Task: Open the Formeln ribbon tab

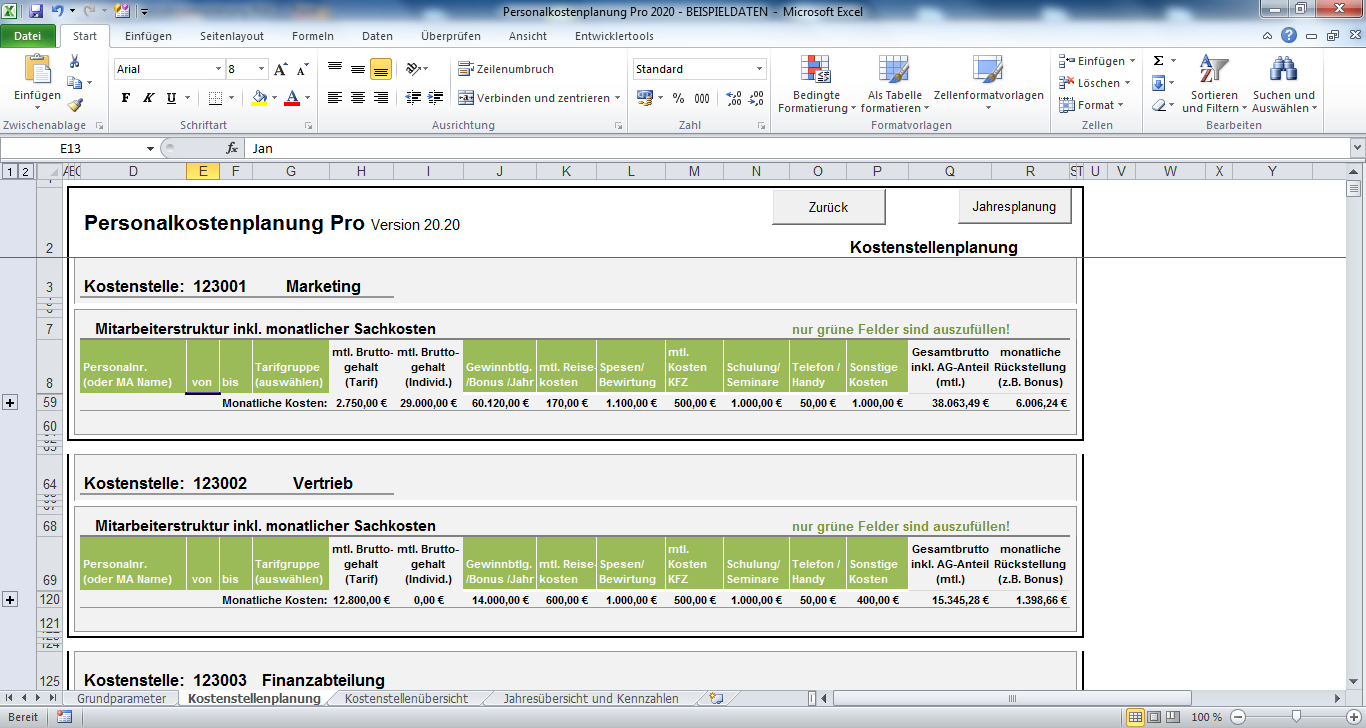Action: pos(313,36)
